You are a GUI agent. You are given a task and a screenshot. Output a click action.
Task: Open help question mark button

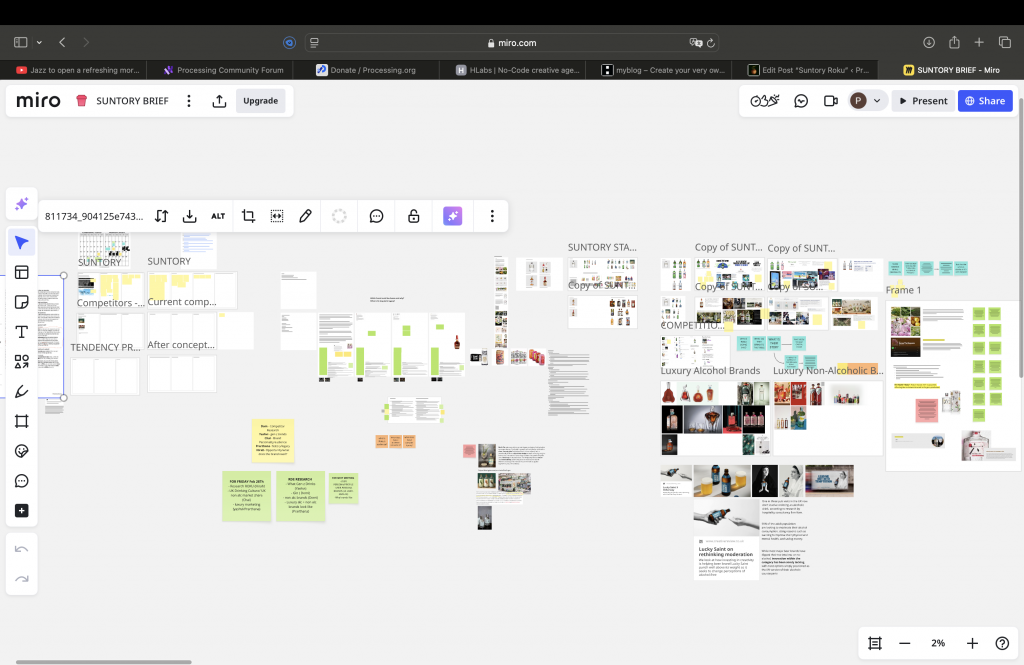(1002, 643)
